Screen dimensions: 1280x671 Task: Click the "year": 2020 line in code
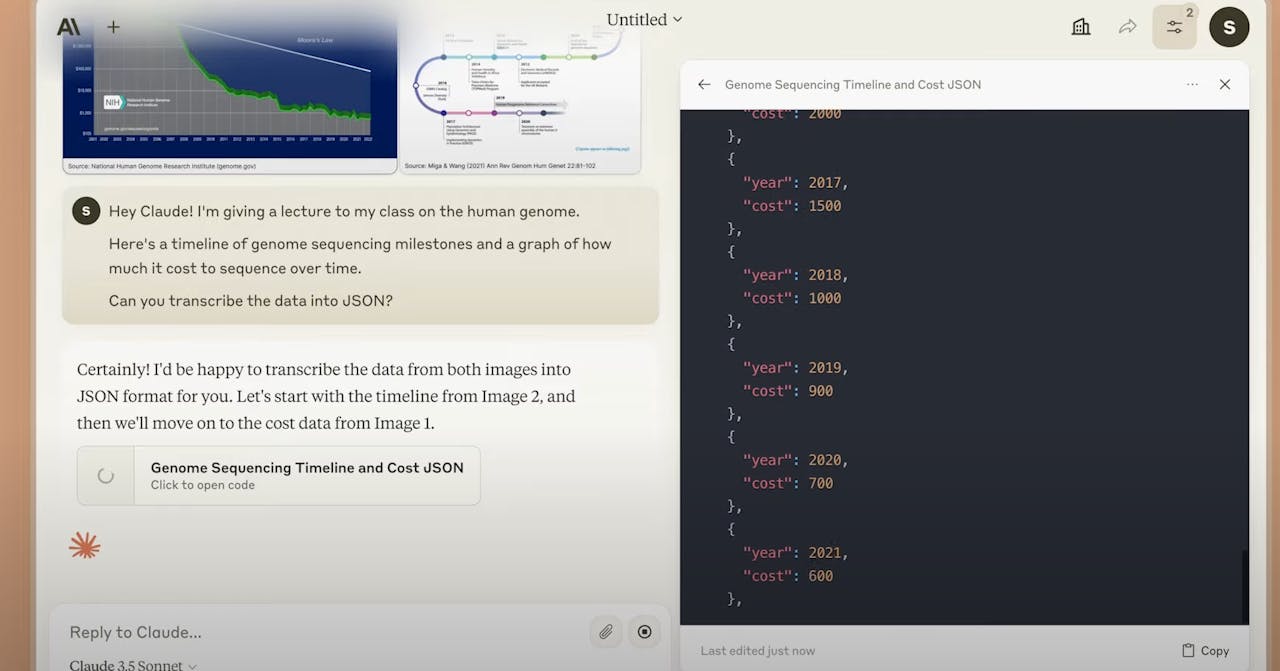pos(796,460)
